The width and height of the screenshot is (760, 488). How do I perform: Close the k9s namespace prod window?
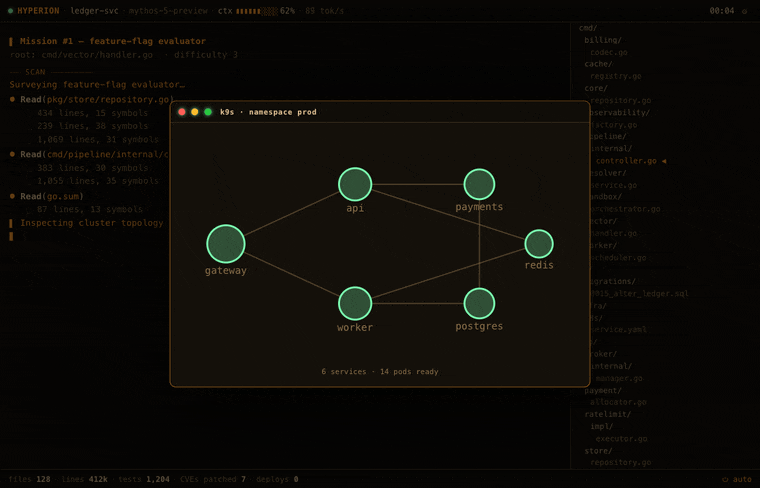tap(182, 112)
